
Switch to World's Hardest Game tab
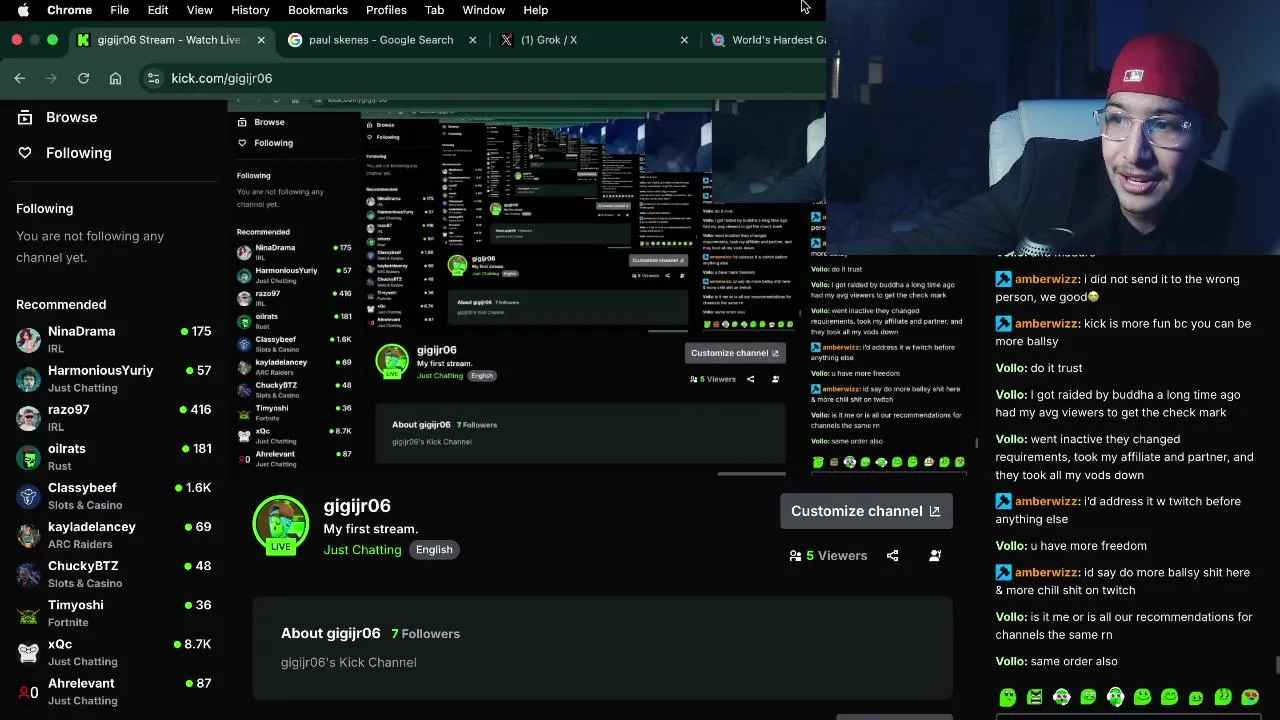tap(768, 40)
